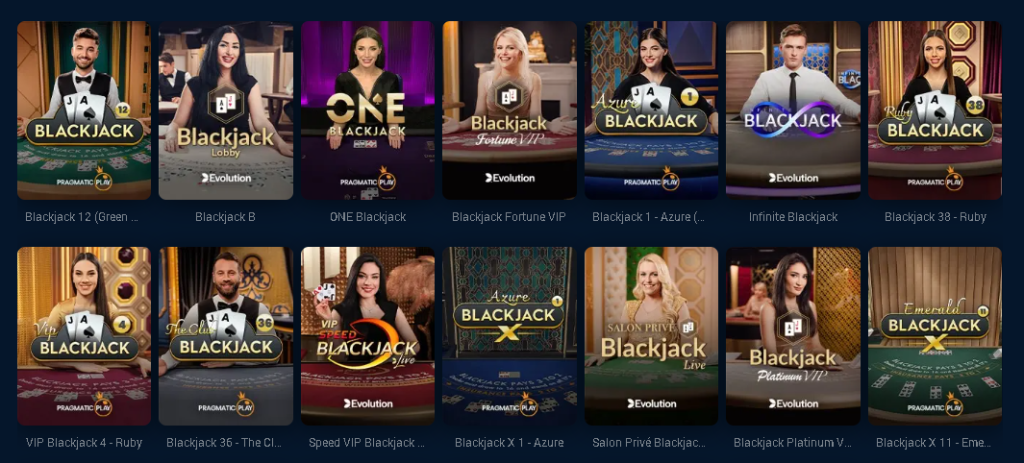Select the Azure Blackjack 1 game tile
The image size is (1024, 463).
[651, 110]
